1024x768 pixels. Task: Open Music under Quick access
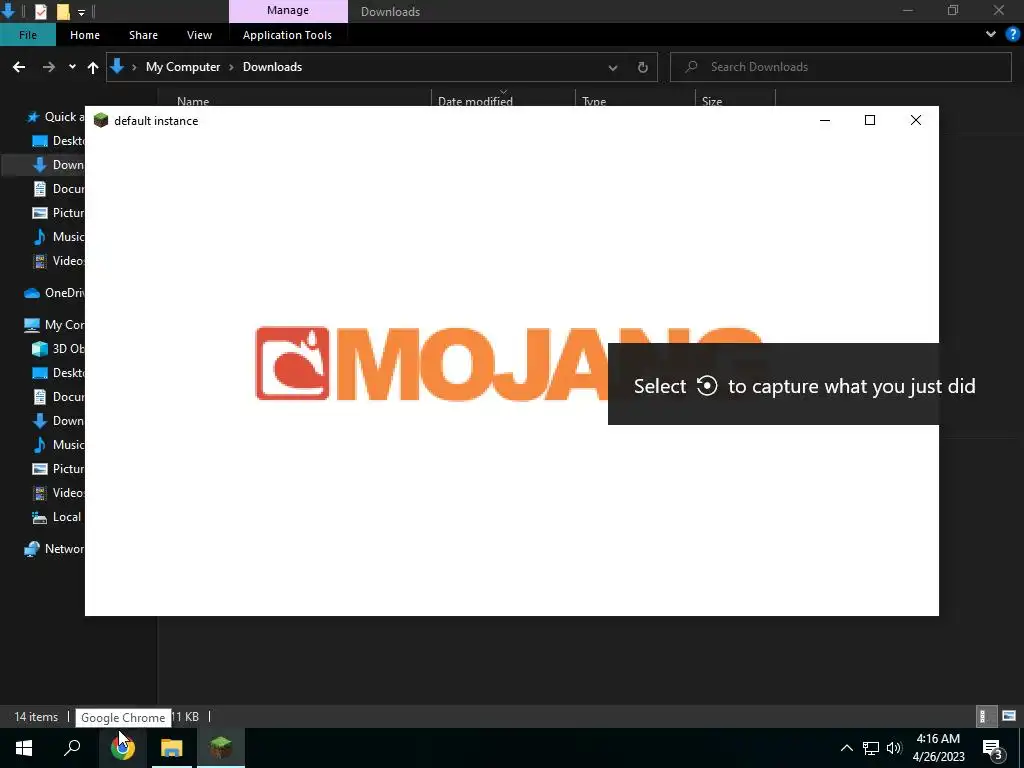click(x=59, y=236)
